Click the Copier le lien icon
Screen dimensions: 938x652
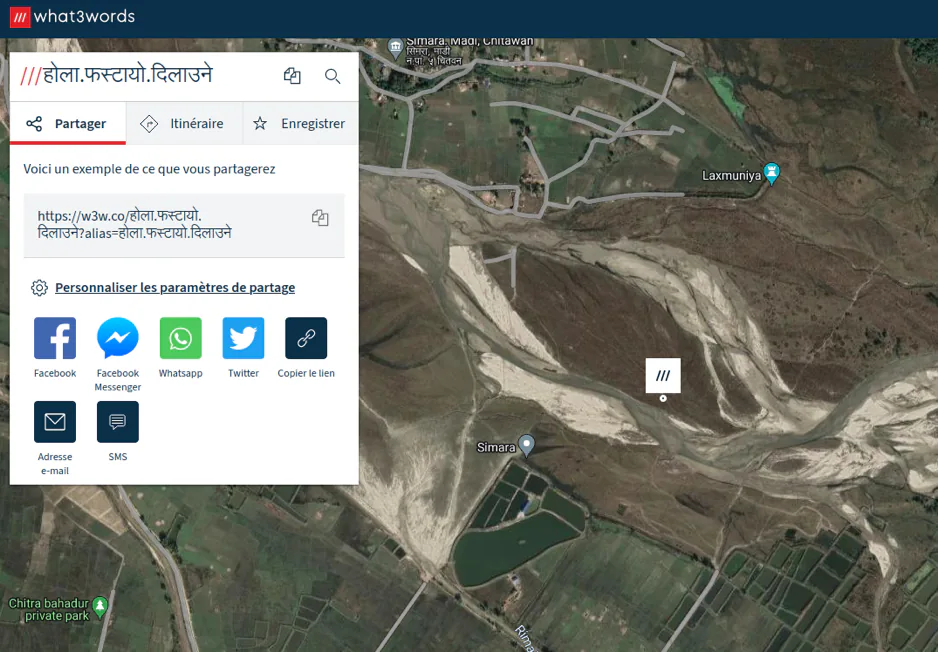point(306,338)
